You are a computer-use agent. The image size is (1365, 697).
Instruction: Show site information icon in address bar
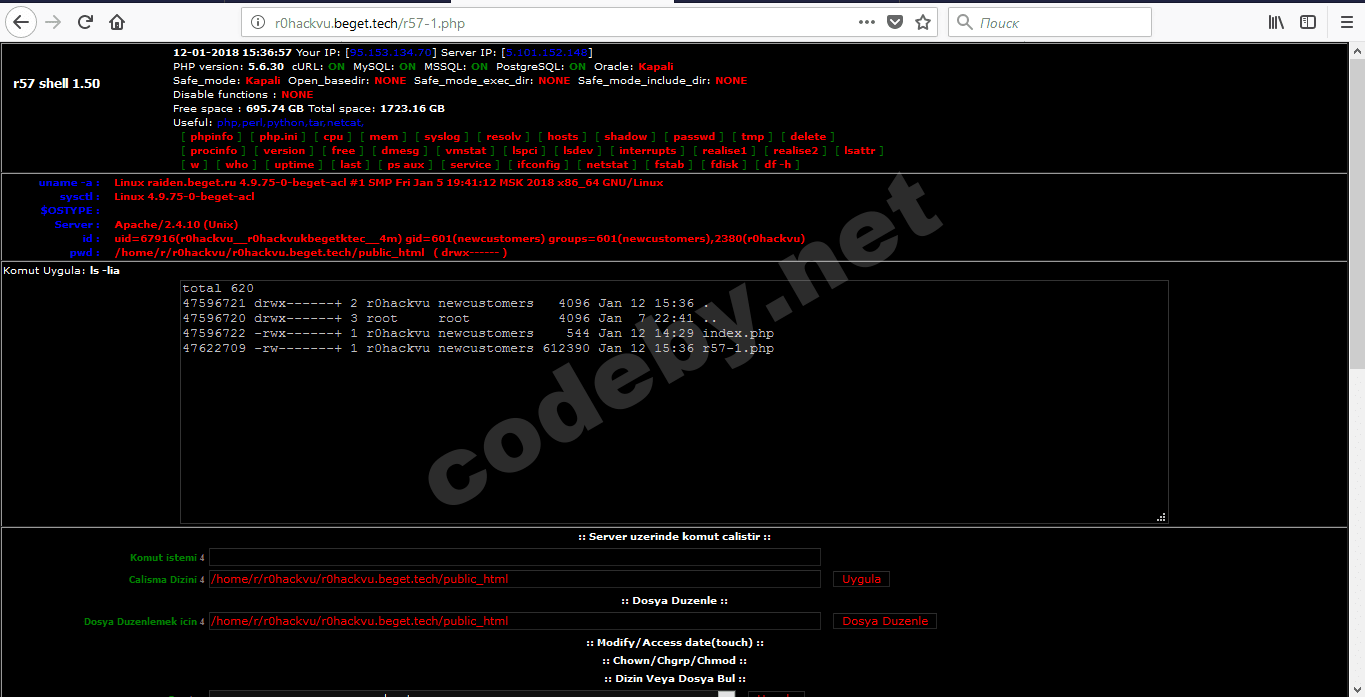coord(258,22)
